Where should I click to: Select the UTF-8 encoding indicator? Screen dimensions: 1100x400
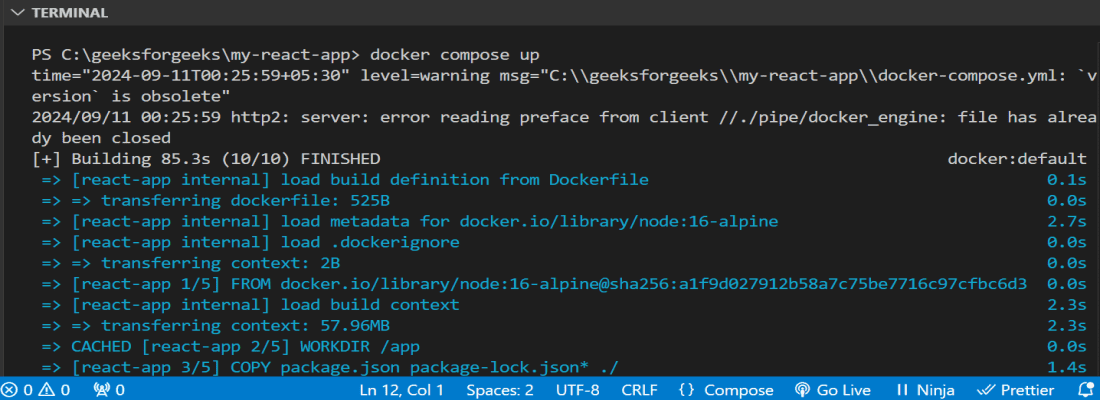pos(577,390)
